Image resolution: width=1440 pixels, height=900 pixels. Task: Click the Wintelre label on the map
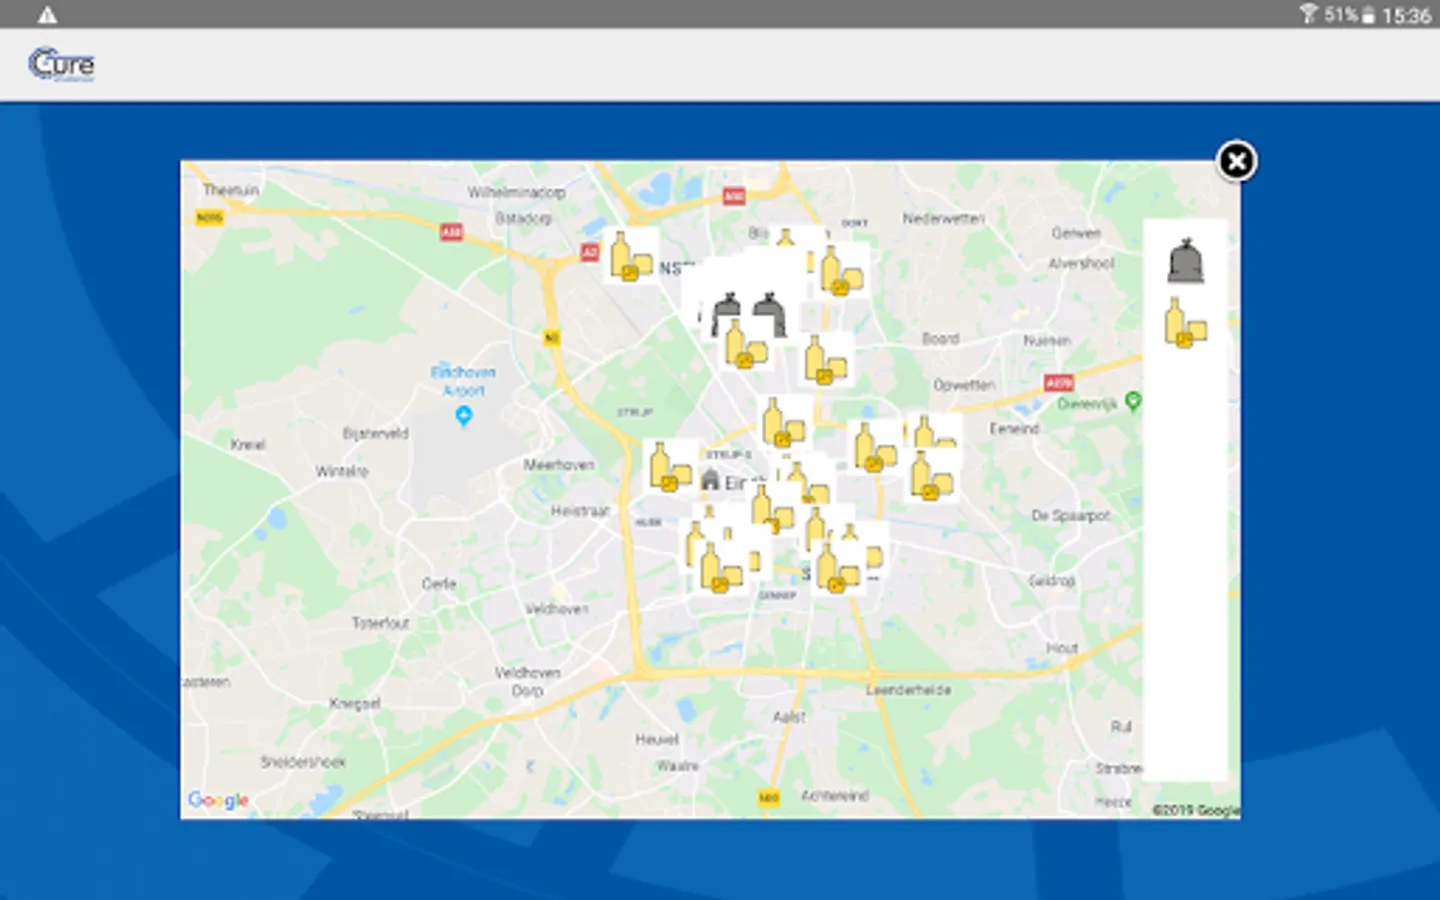341,470
